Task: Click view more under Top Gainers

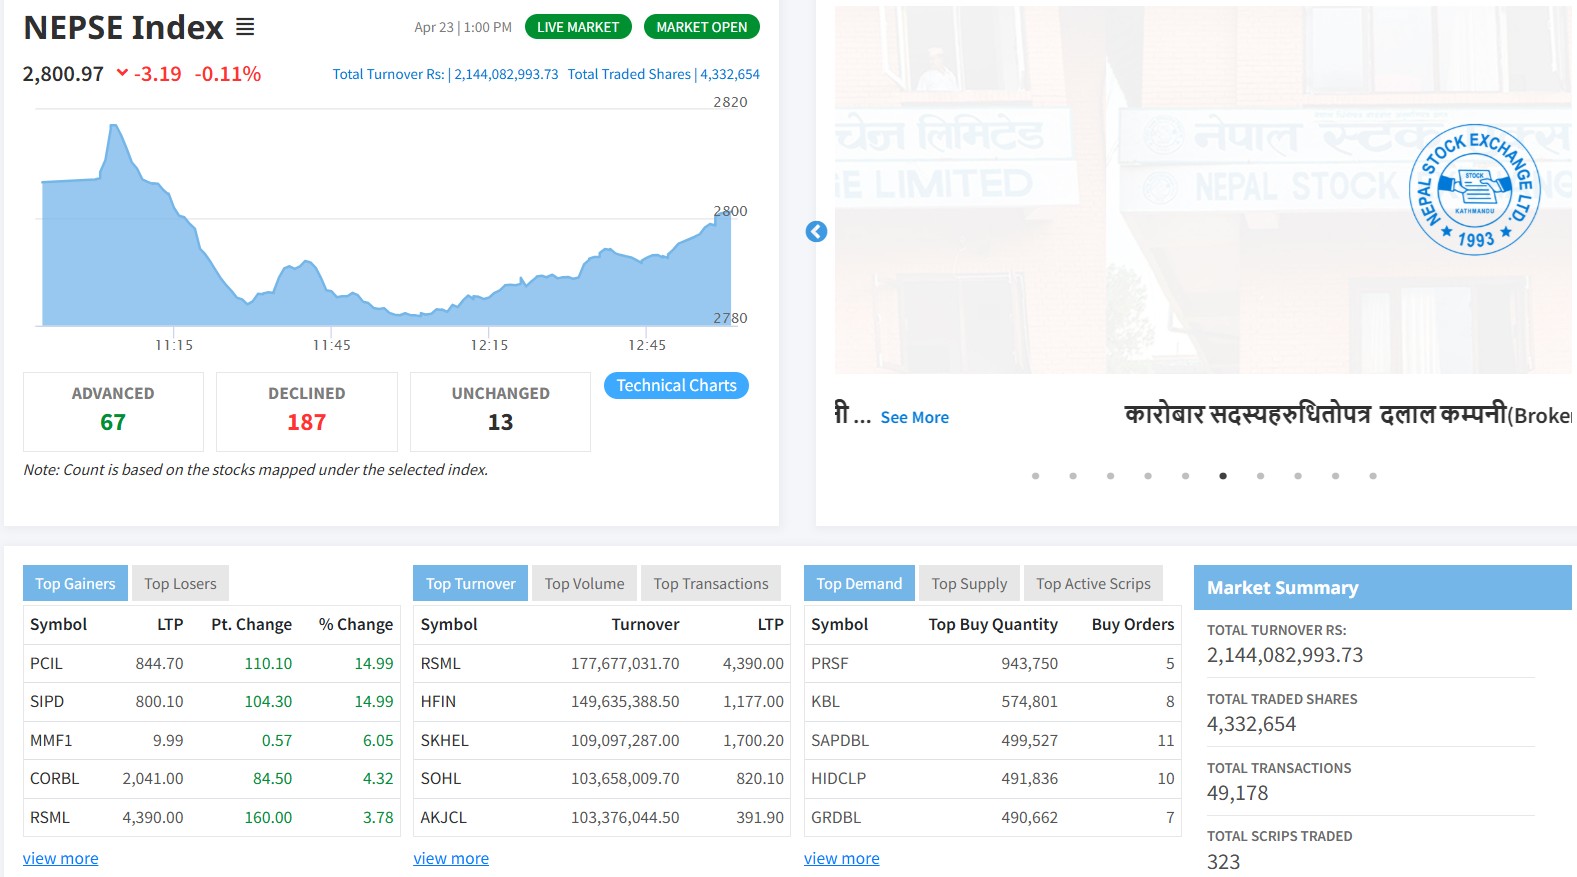Action: (x=61, y=858)
